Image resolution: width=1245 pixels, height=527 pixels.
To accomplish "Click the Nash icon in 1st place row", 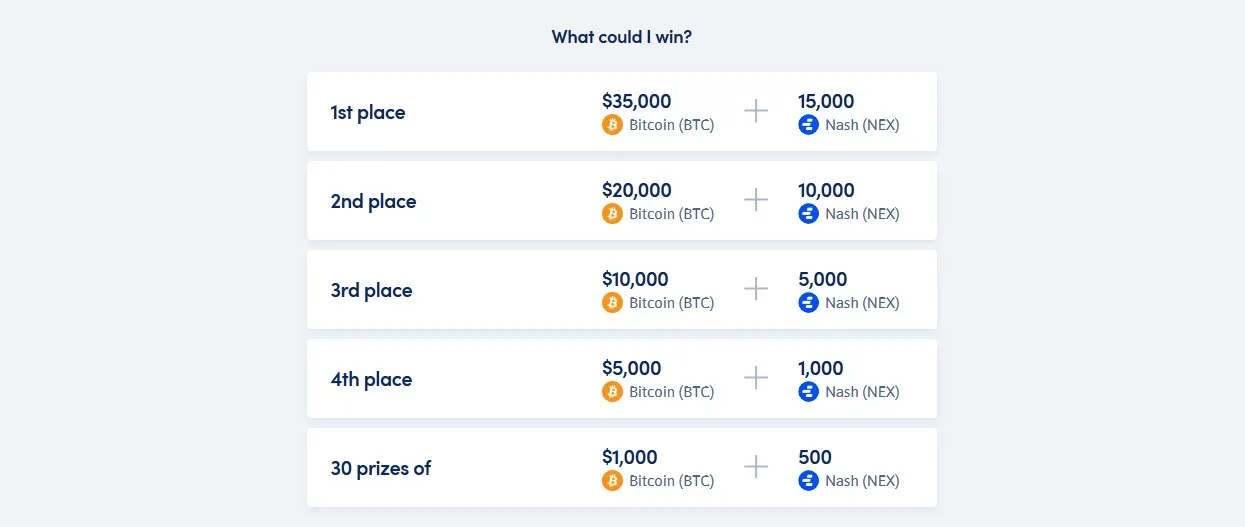I will point(808,125).
